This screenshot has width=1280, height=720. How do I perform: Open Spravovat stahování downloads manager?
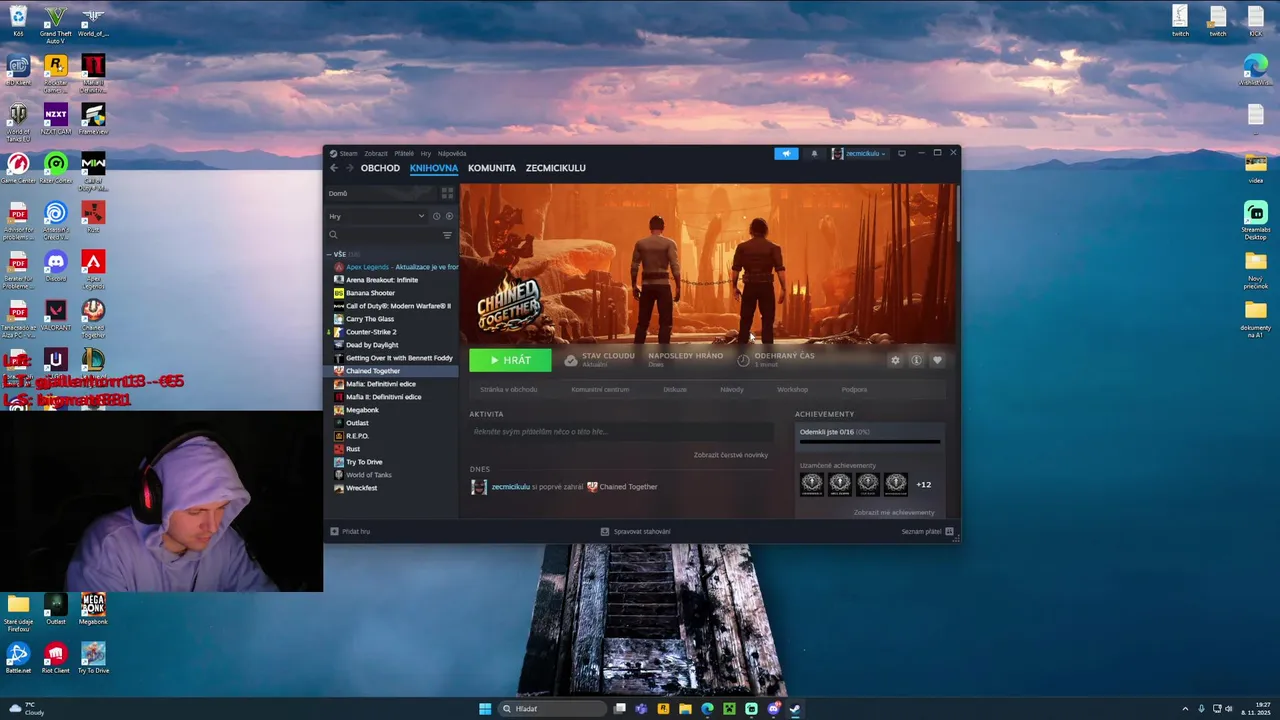coord(635,531)
